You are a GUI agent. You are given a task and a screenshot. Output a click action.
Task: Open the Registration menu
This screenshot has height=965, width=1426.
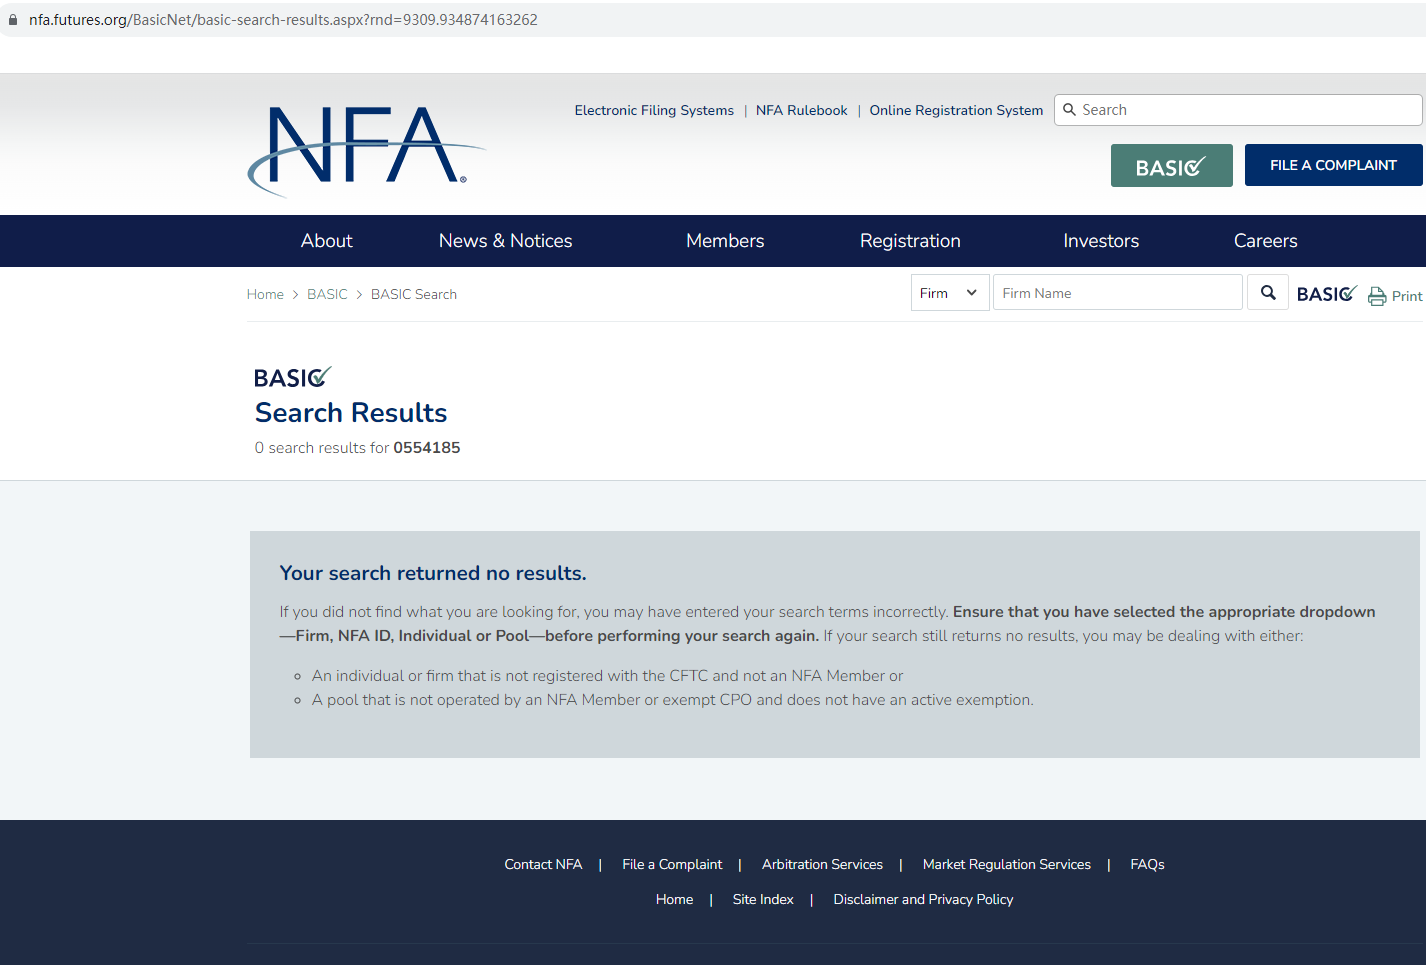[x=910, y=241]
